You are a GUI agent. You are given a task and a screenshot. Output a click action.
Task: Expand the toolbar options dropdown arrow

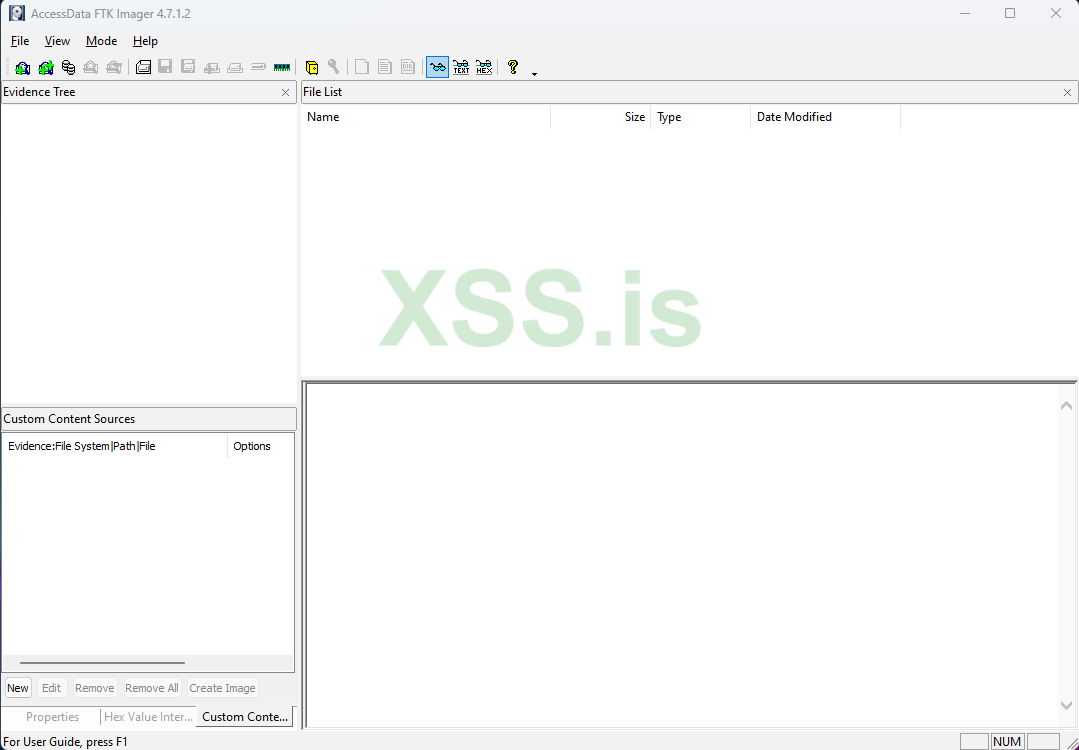(535, 73)
